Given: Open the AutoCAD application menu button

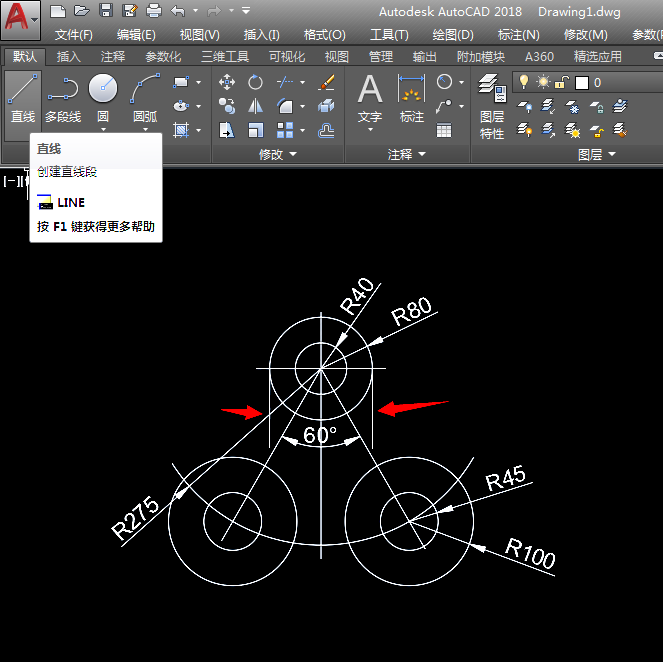Looking at the screenshot, I should tap(21, 20).
